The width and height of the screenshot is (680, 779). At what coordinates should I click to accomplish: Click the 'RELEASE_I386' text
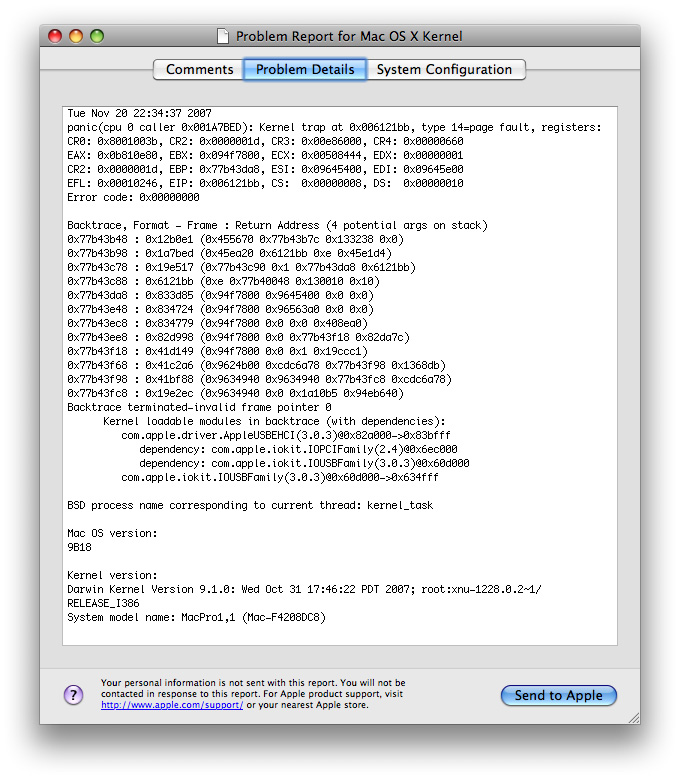pyautogui.click(x=103, y=603)
